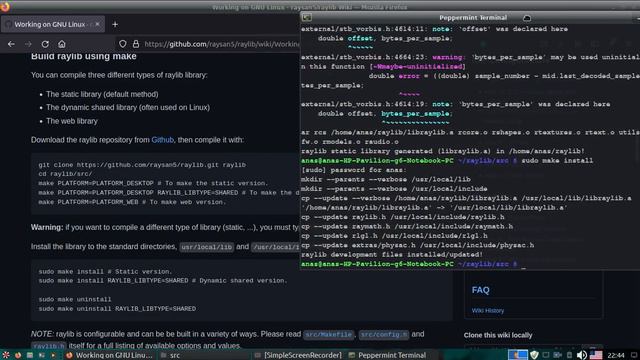Click the '-Wmaybe-uninitialized' warning text

pyautogui.click(x=418, y=67)
